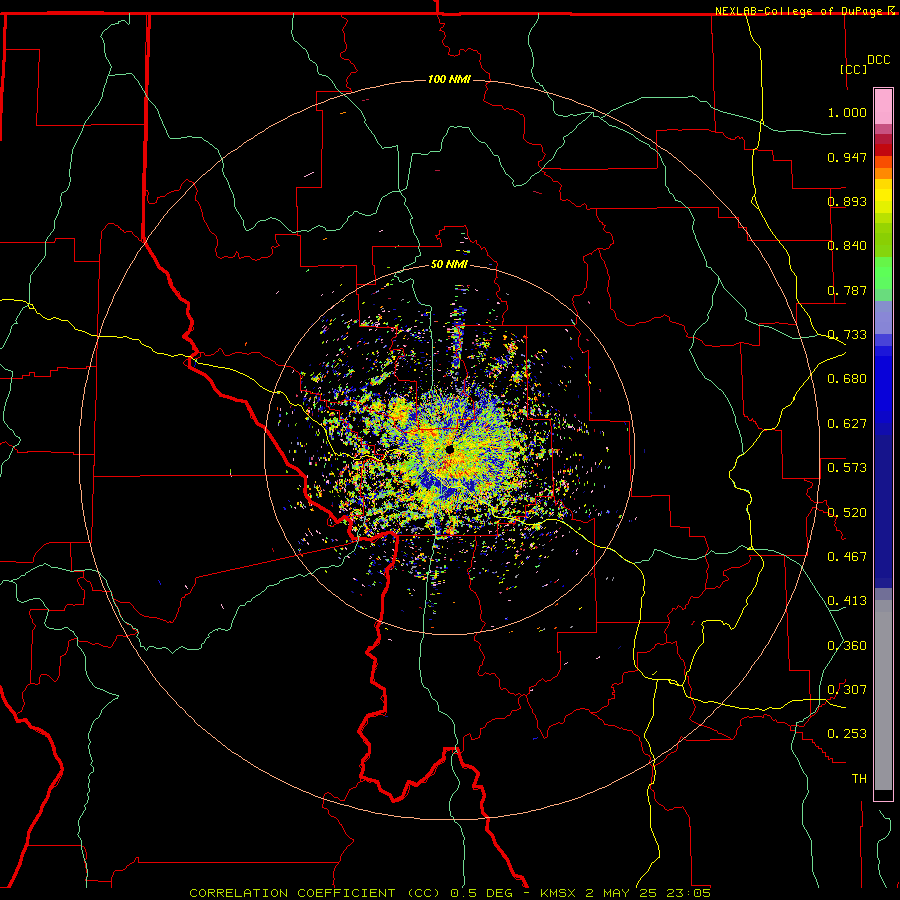Click the 0.787 scale value

click(847, 290)
